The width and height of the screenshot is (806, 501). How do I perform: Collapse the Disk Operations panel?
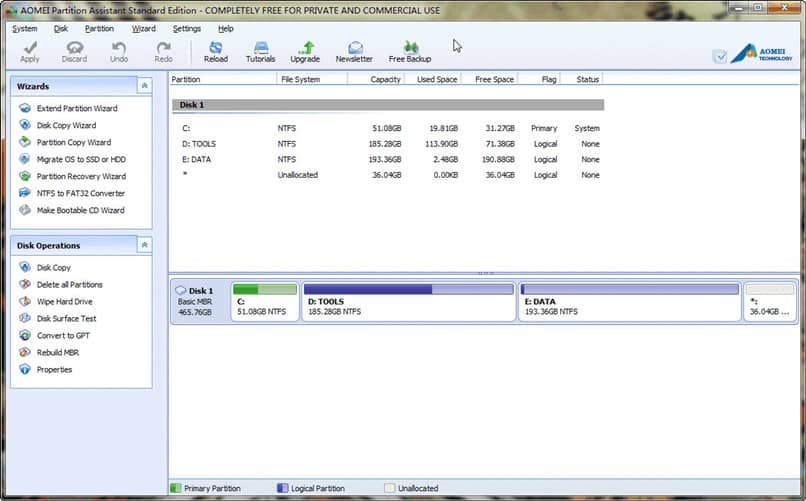click(144, 245)
